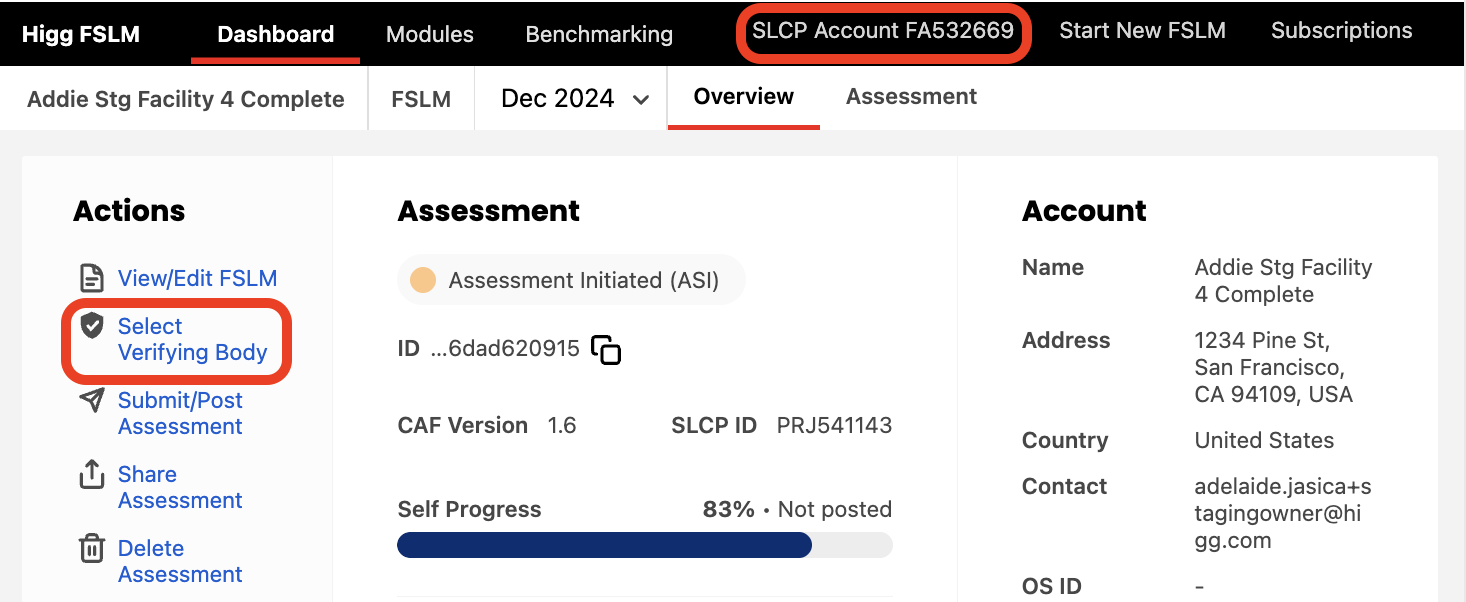Click the SLCP ID label

pyautogui.click(x=714, y=425)
